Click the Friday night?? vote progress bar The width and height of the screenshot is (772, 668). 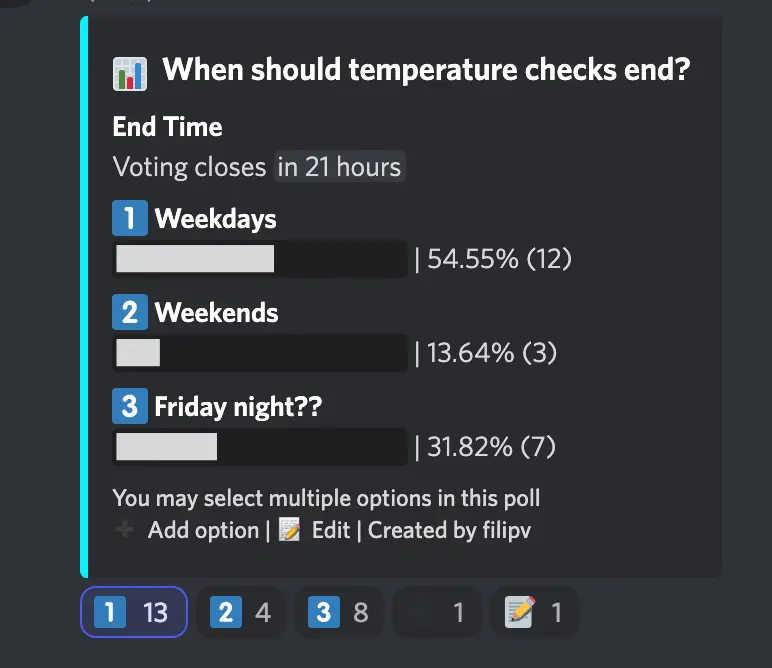pos(260,447)
